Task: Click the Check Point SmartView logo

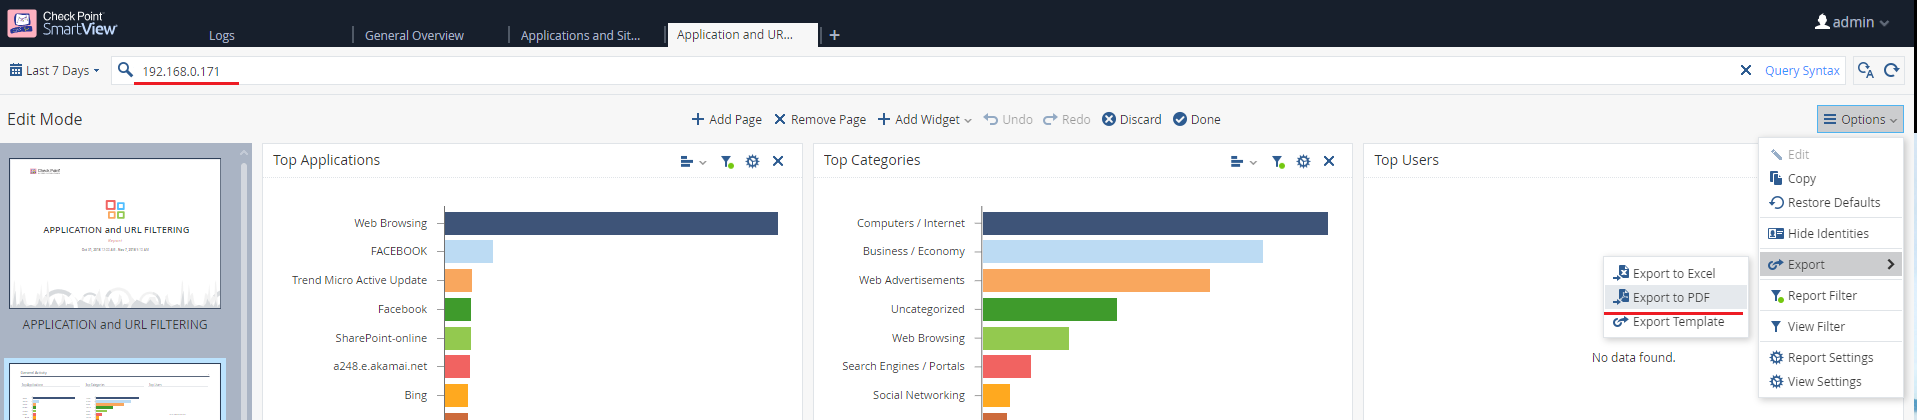Action: click(62, 23)
